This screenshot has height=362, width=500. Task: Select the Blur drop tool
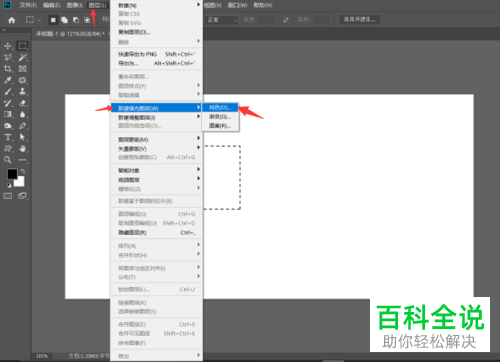(x=22, y=114)
